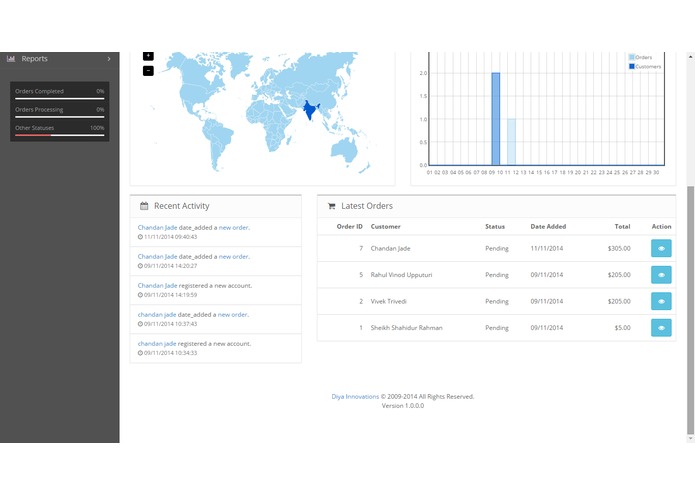Click the calendar icon beside Recent Activity
Image resolution: width=695 pixels, height=494 pixels.
[x=144, y=206]
